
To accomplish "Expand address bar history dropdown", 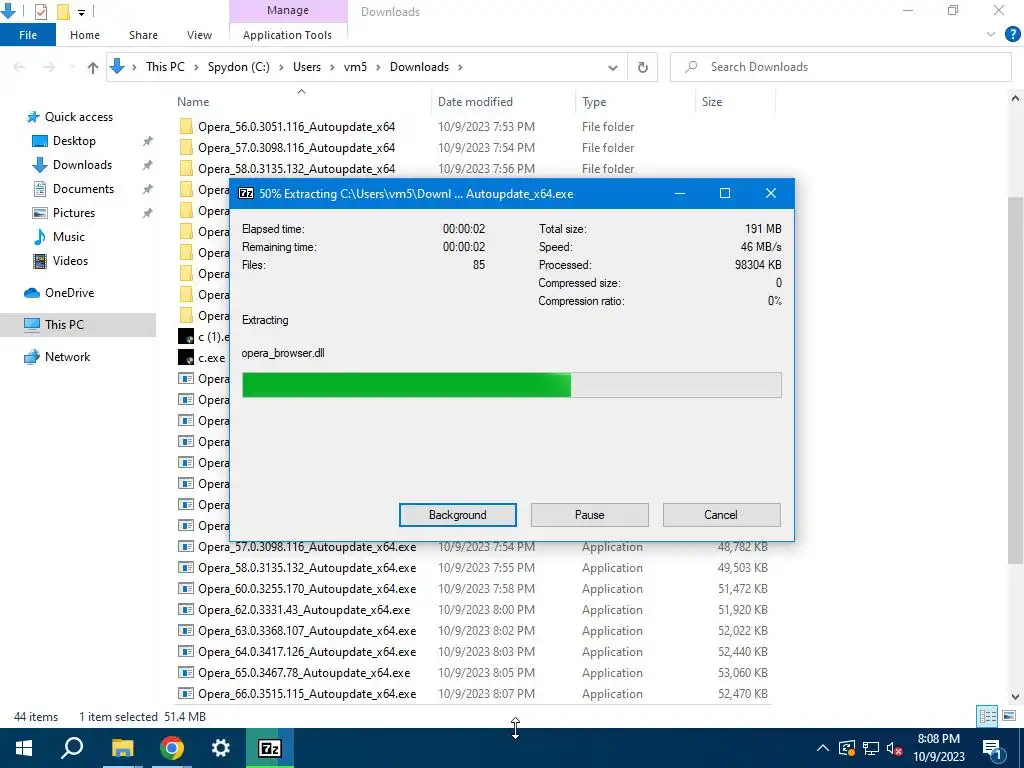I will pos(613,67).
